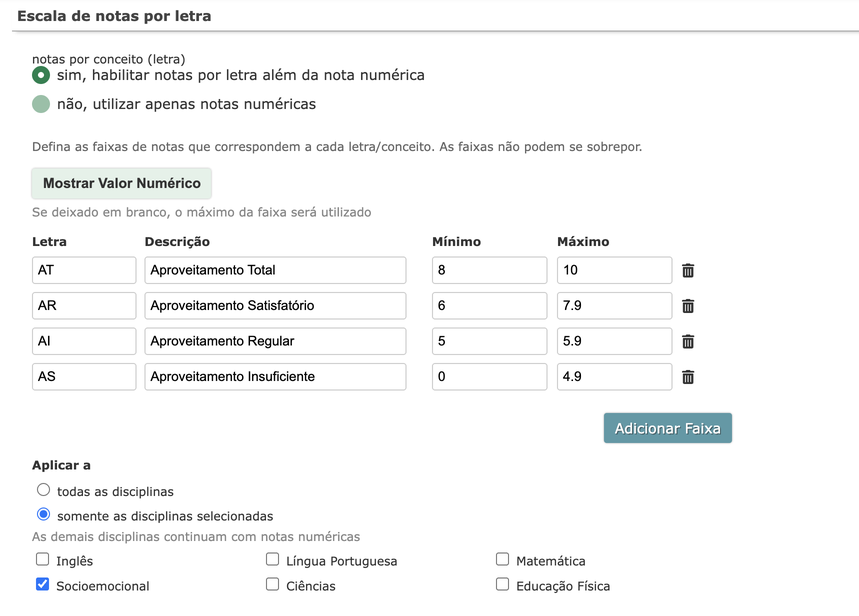Check the Ciências checkbox
This screenshot has height=616, width=859.
coord(272,584)
